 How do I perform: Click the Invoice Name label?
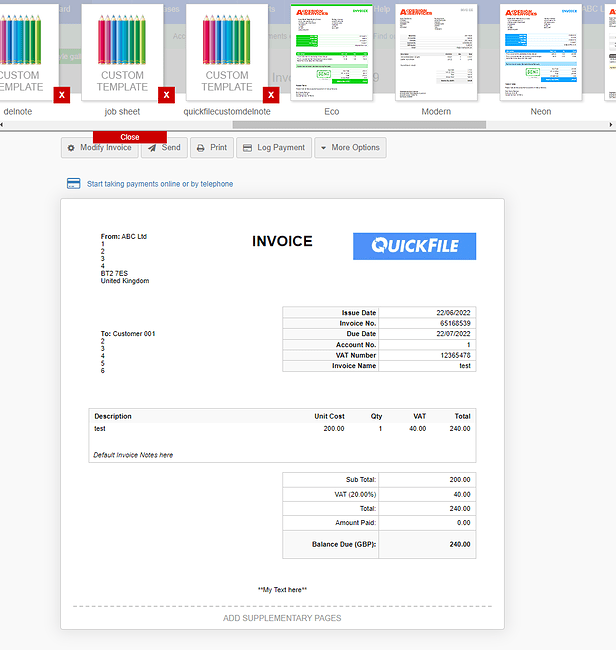click(354, 366)
